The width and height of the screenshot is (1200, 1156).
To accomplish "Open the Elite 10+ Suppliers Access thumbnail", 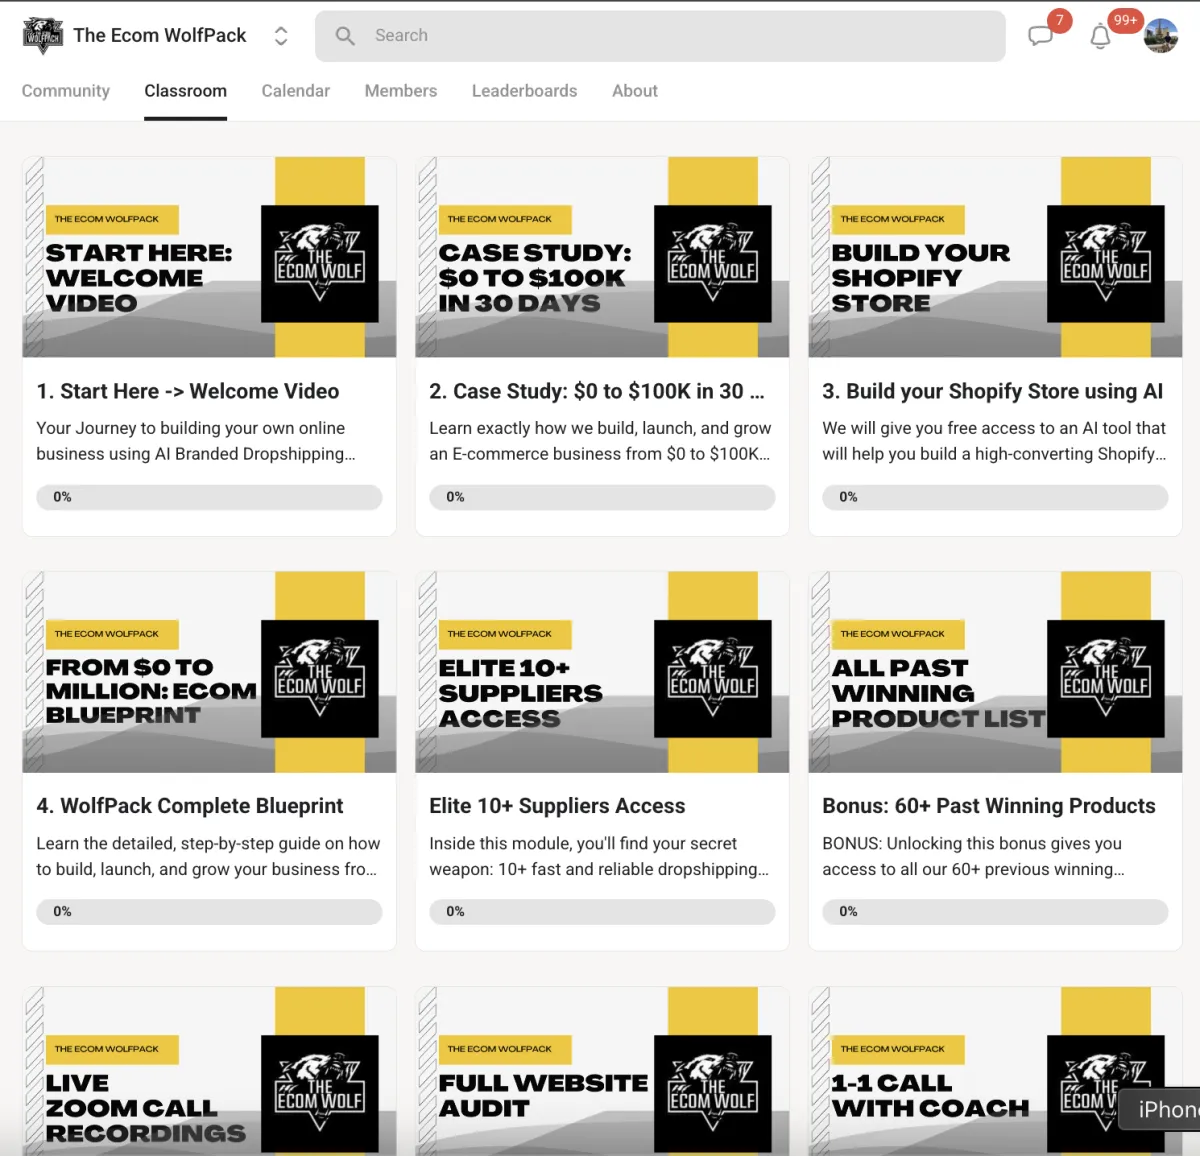I will click(602, 672).
